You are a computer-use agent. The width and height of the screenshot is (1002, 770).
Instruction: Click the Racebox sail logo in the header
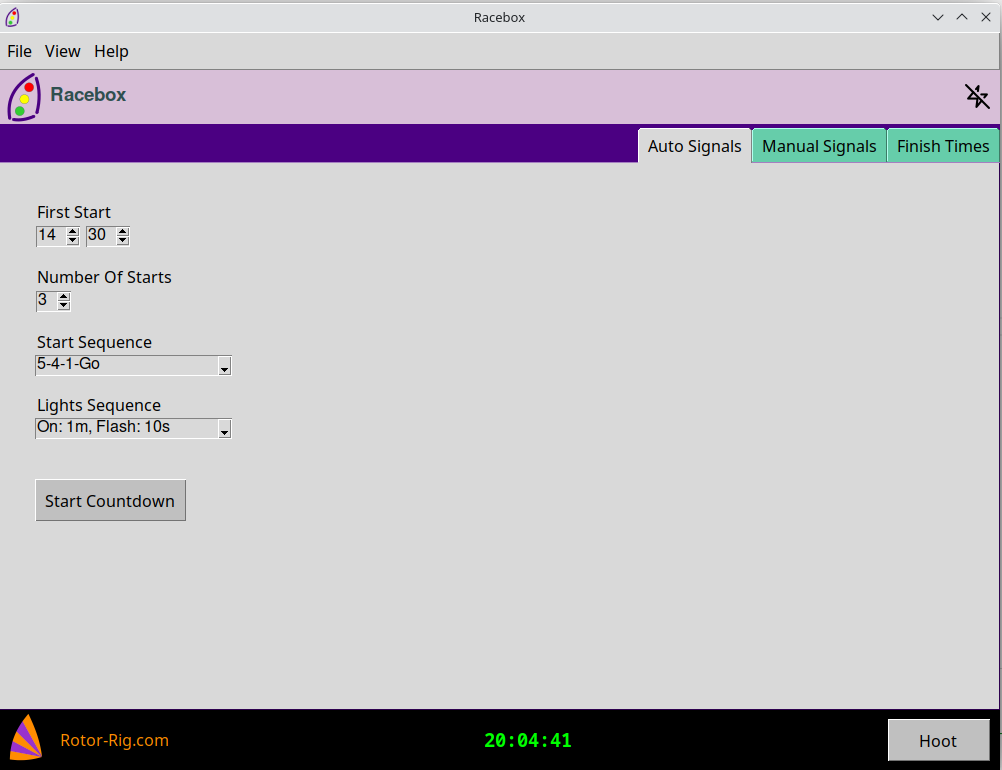[24, 97]
